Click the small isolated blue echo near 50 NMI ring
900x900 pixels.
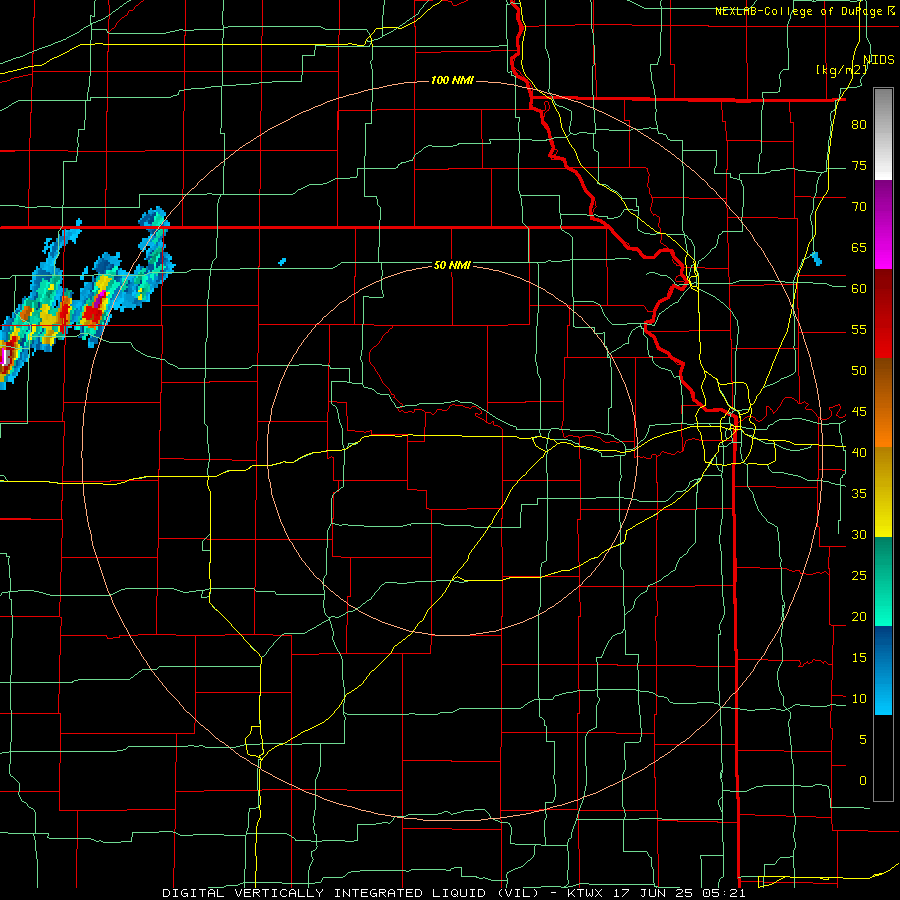282,262
